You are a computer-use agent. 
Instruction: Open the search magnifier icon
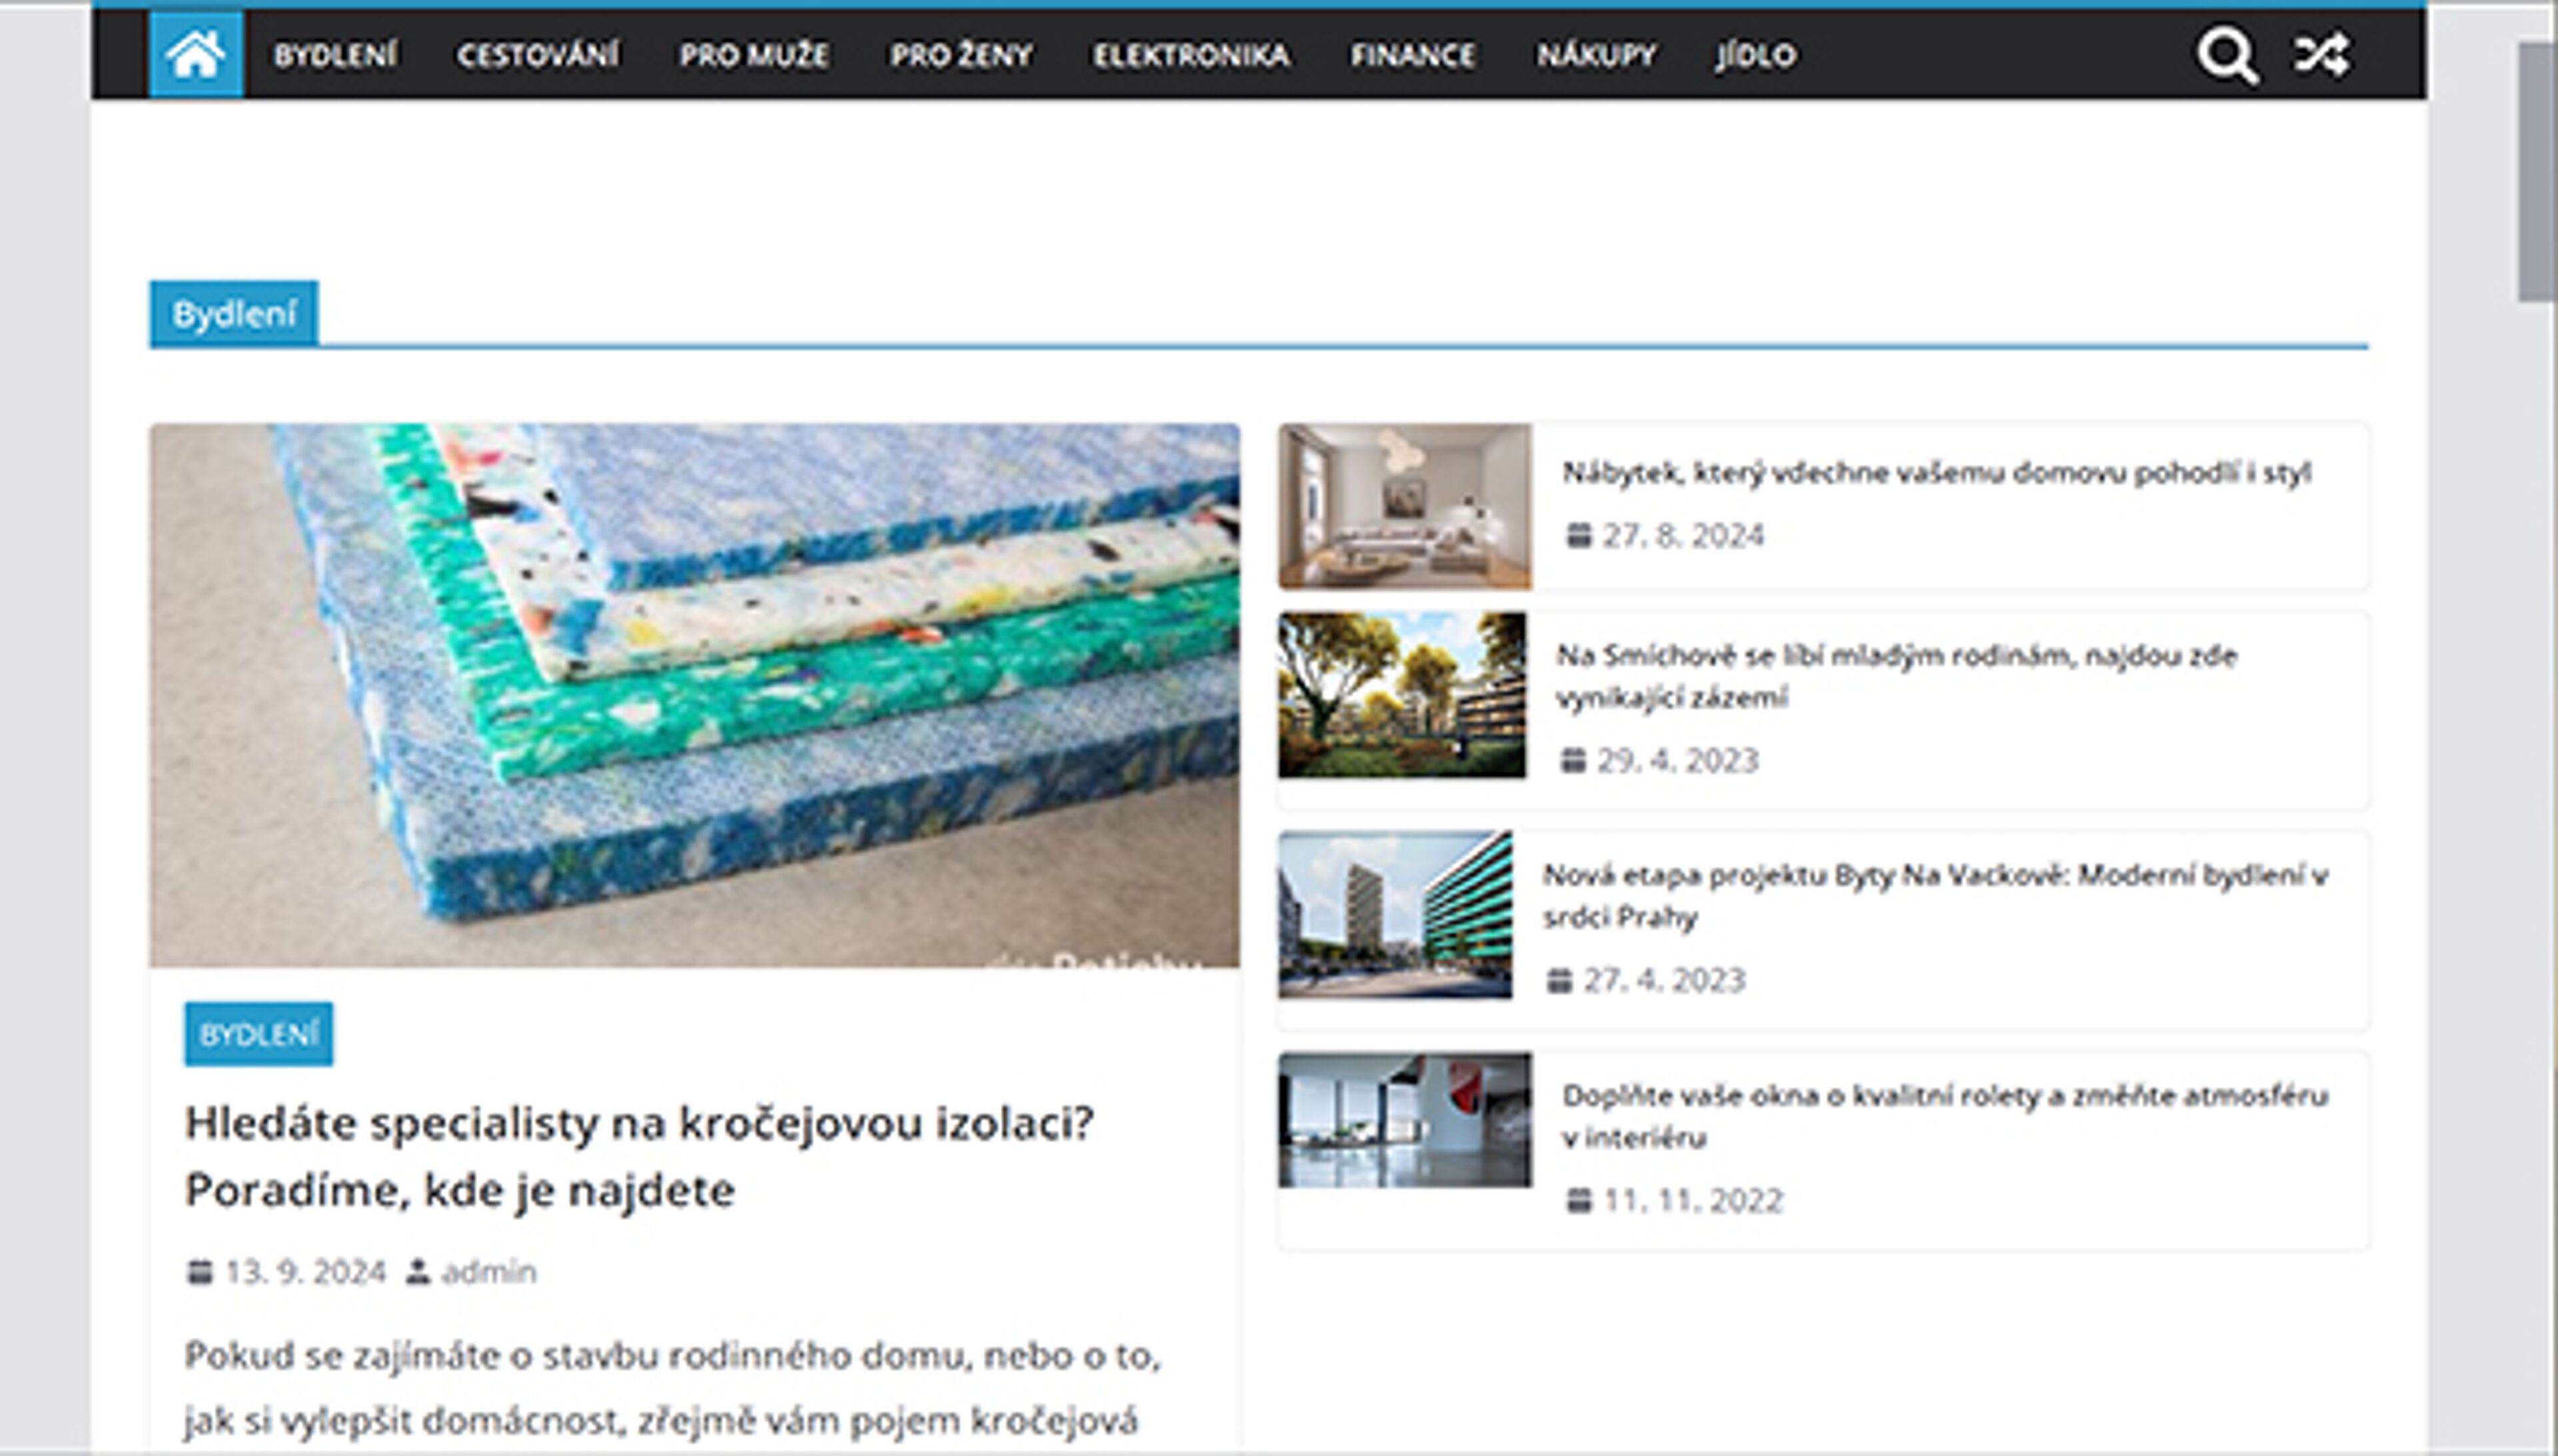pos(2226,55)
